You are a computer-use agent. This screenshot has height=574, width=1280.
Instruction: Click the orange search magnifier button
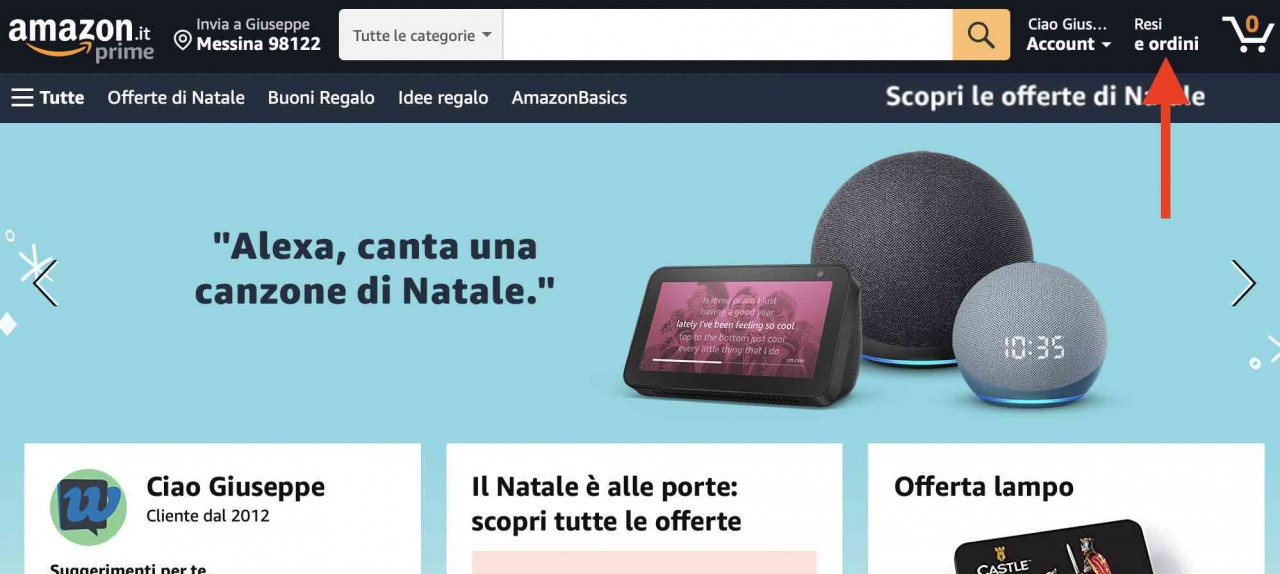pyautogui.click(x=981, y=35)
